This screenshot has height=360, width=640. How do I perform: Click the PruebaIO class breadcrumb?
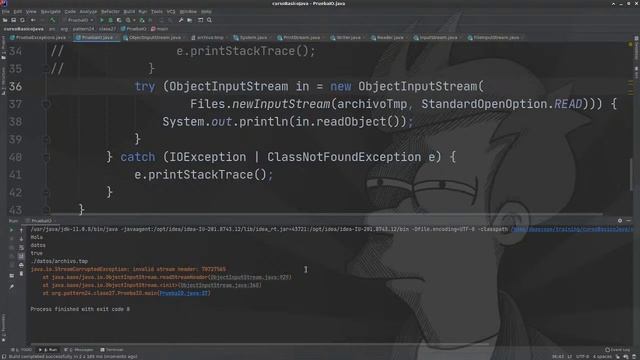pos(133,29)
